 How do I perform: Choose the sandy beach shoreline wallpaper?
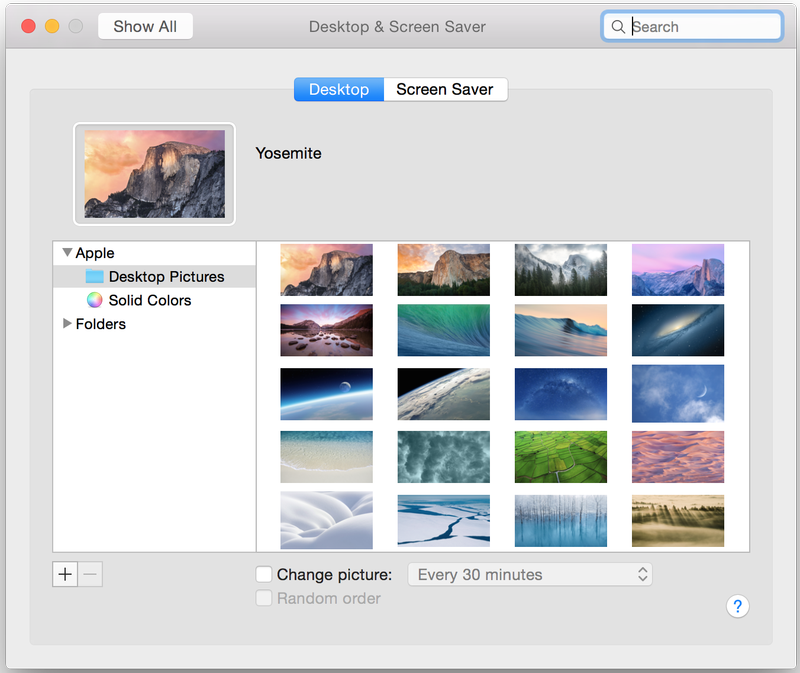click(x=327, y=457)
